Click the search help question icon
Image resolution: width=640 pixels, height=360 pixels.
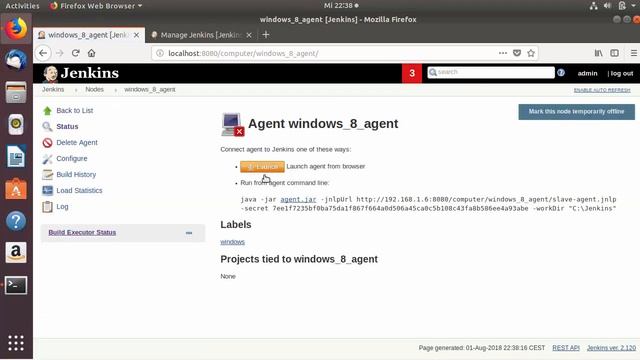click(x=561, y=73)
